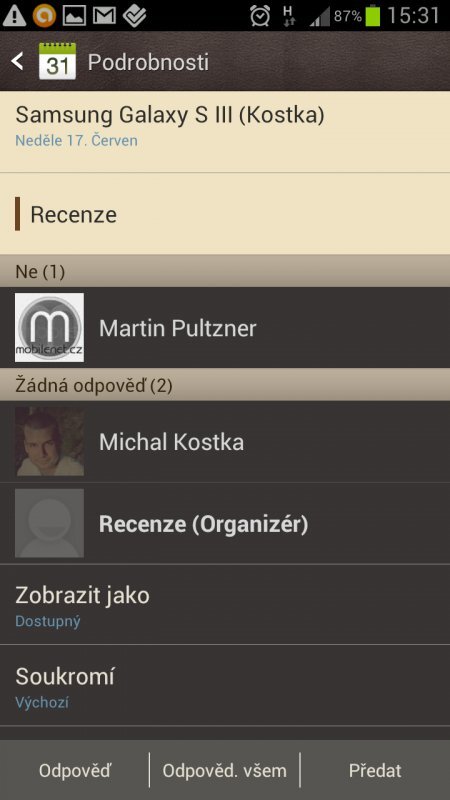Open the Zobrazit jako setting
The height and width of the screenshot is (800, 450).
225,605
